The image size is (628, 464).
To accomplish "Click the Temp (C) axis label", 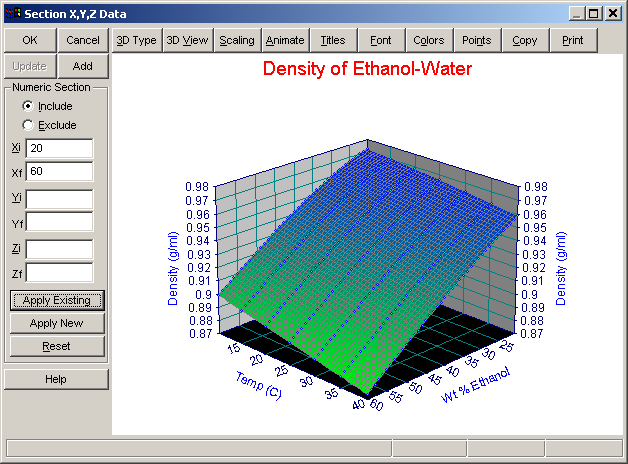I will 259,385.
